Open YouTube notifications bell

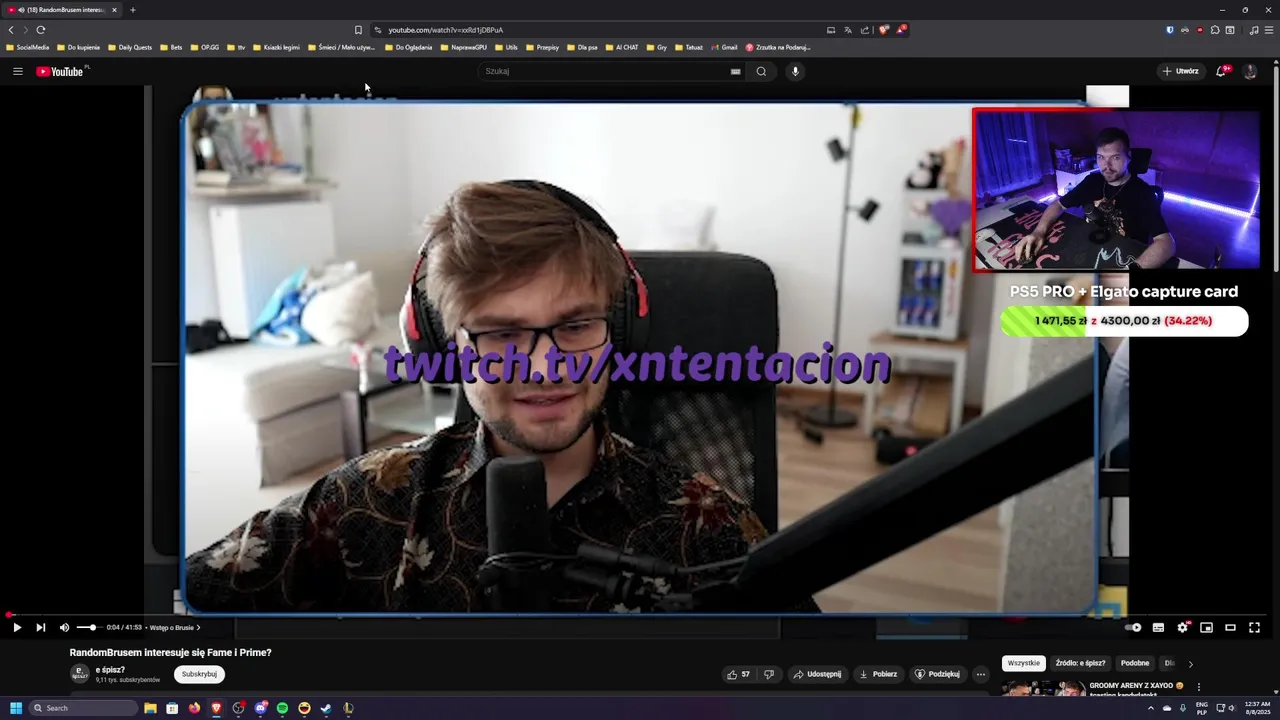click(1221, 71)
